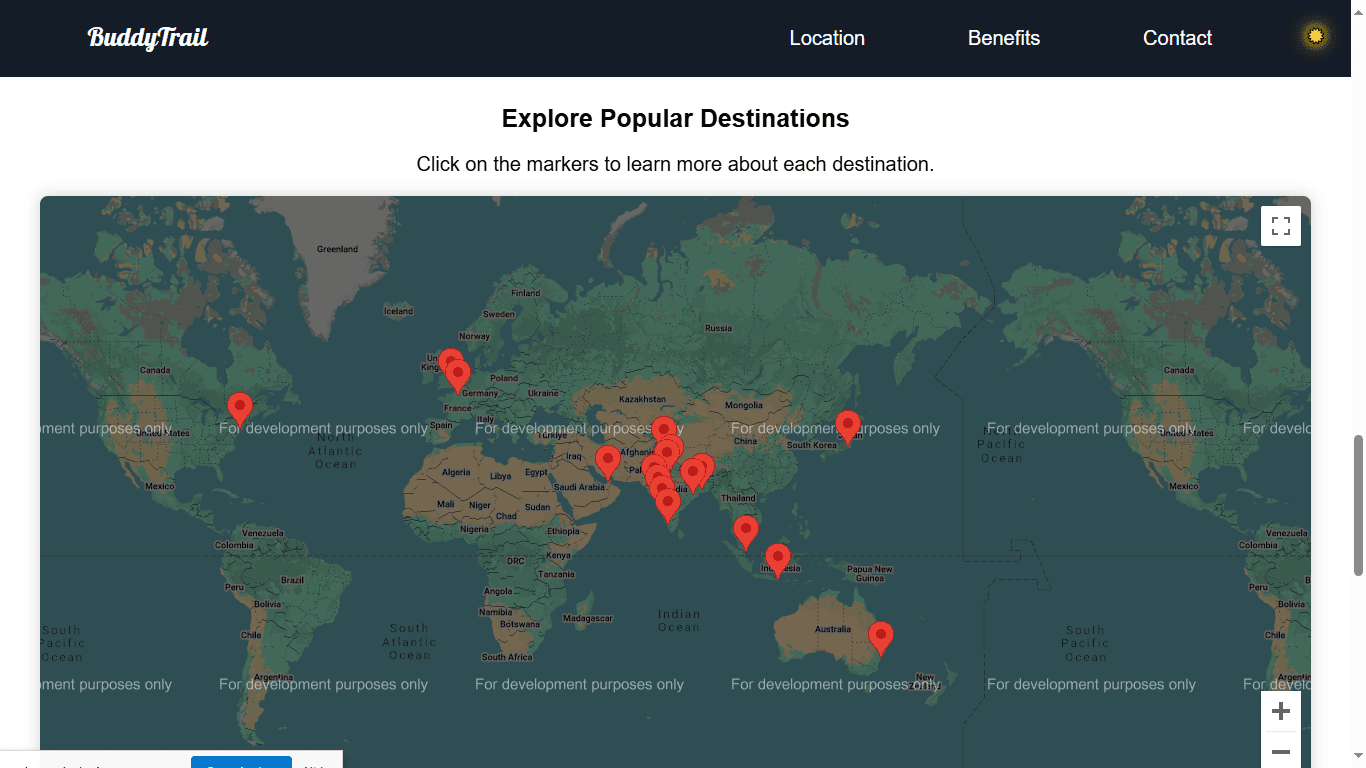
Task: Open the Benefits nav link
Action: (1004, 38)
